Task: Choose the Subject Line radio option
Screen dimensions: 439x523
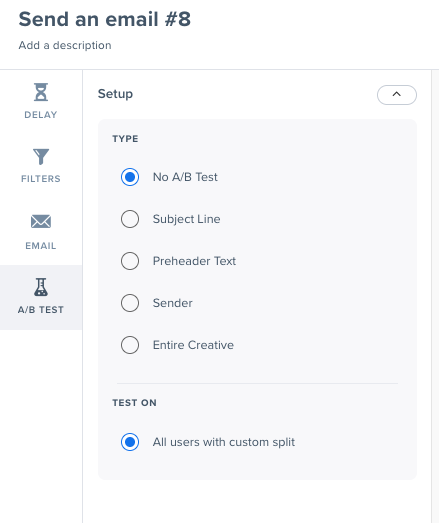Action: pyautogui.click(x=130, y=219)
